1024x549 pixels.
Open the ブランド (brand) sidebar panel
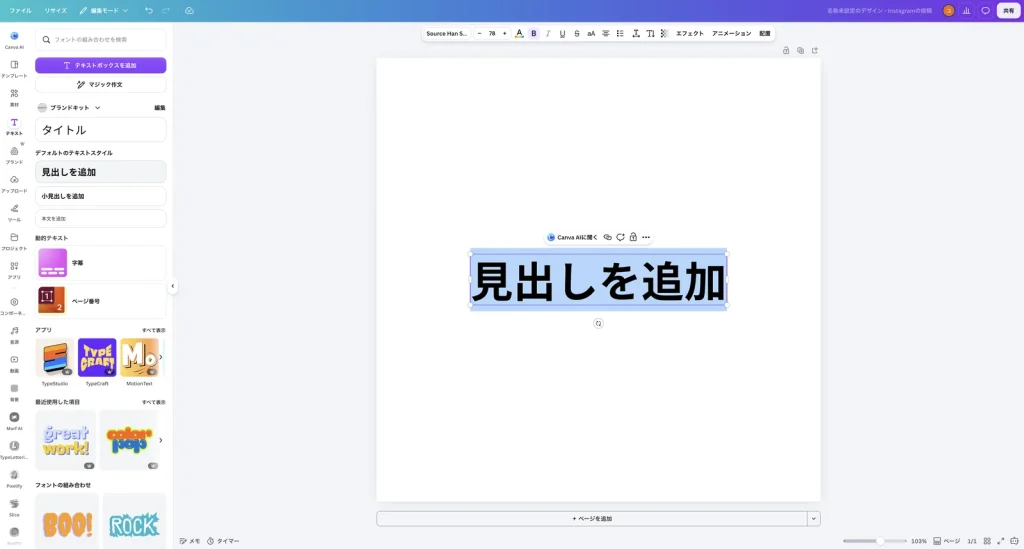(x=14, y=155)
